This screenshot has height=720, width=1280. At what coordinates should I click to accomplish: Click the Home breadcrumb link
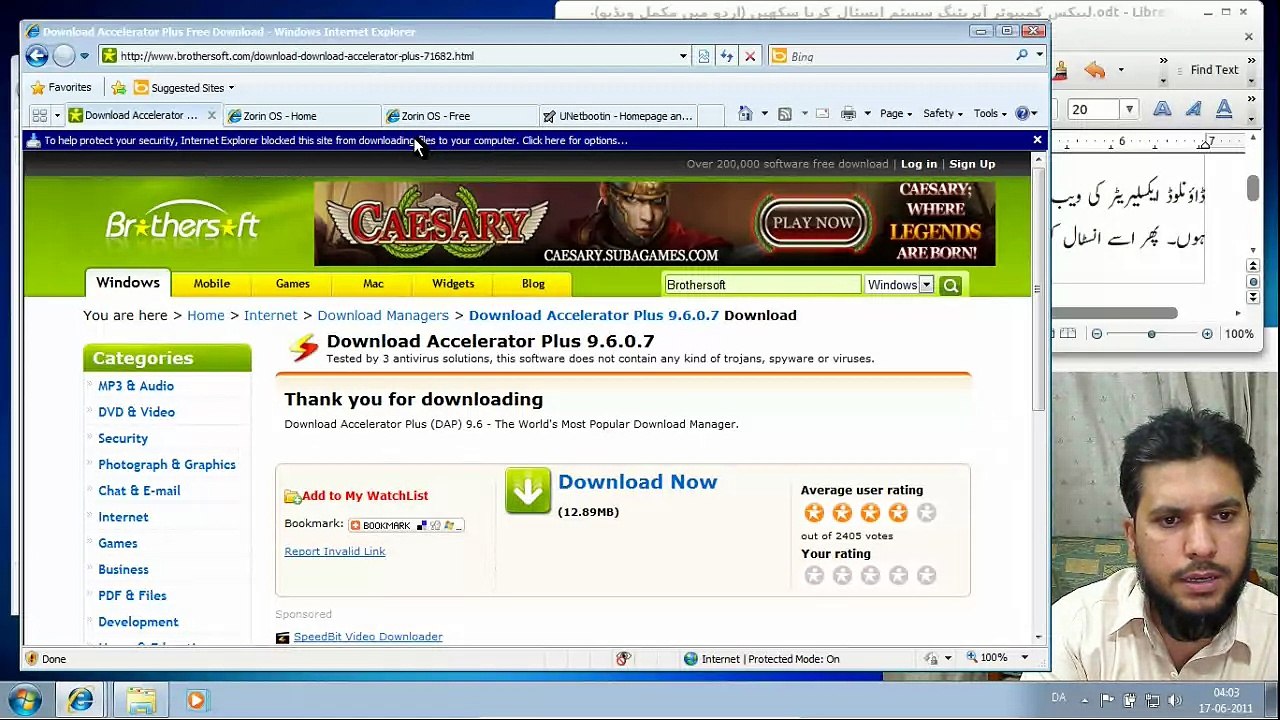(206, 315)
